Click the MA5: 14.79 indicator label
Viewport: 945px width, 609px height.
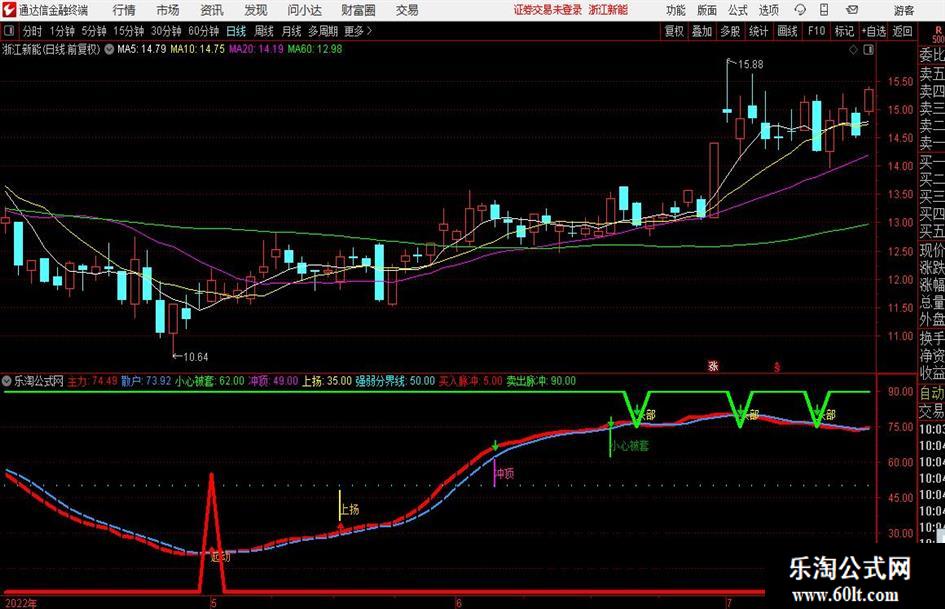click(141, 49)
